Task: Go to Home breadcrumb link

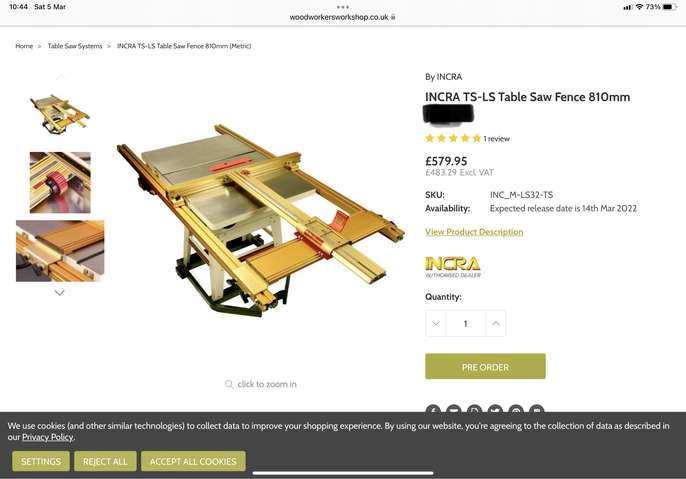Action: click(x=24, y=46)
